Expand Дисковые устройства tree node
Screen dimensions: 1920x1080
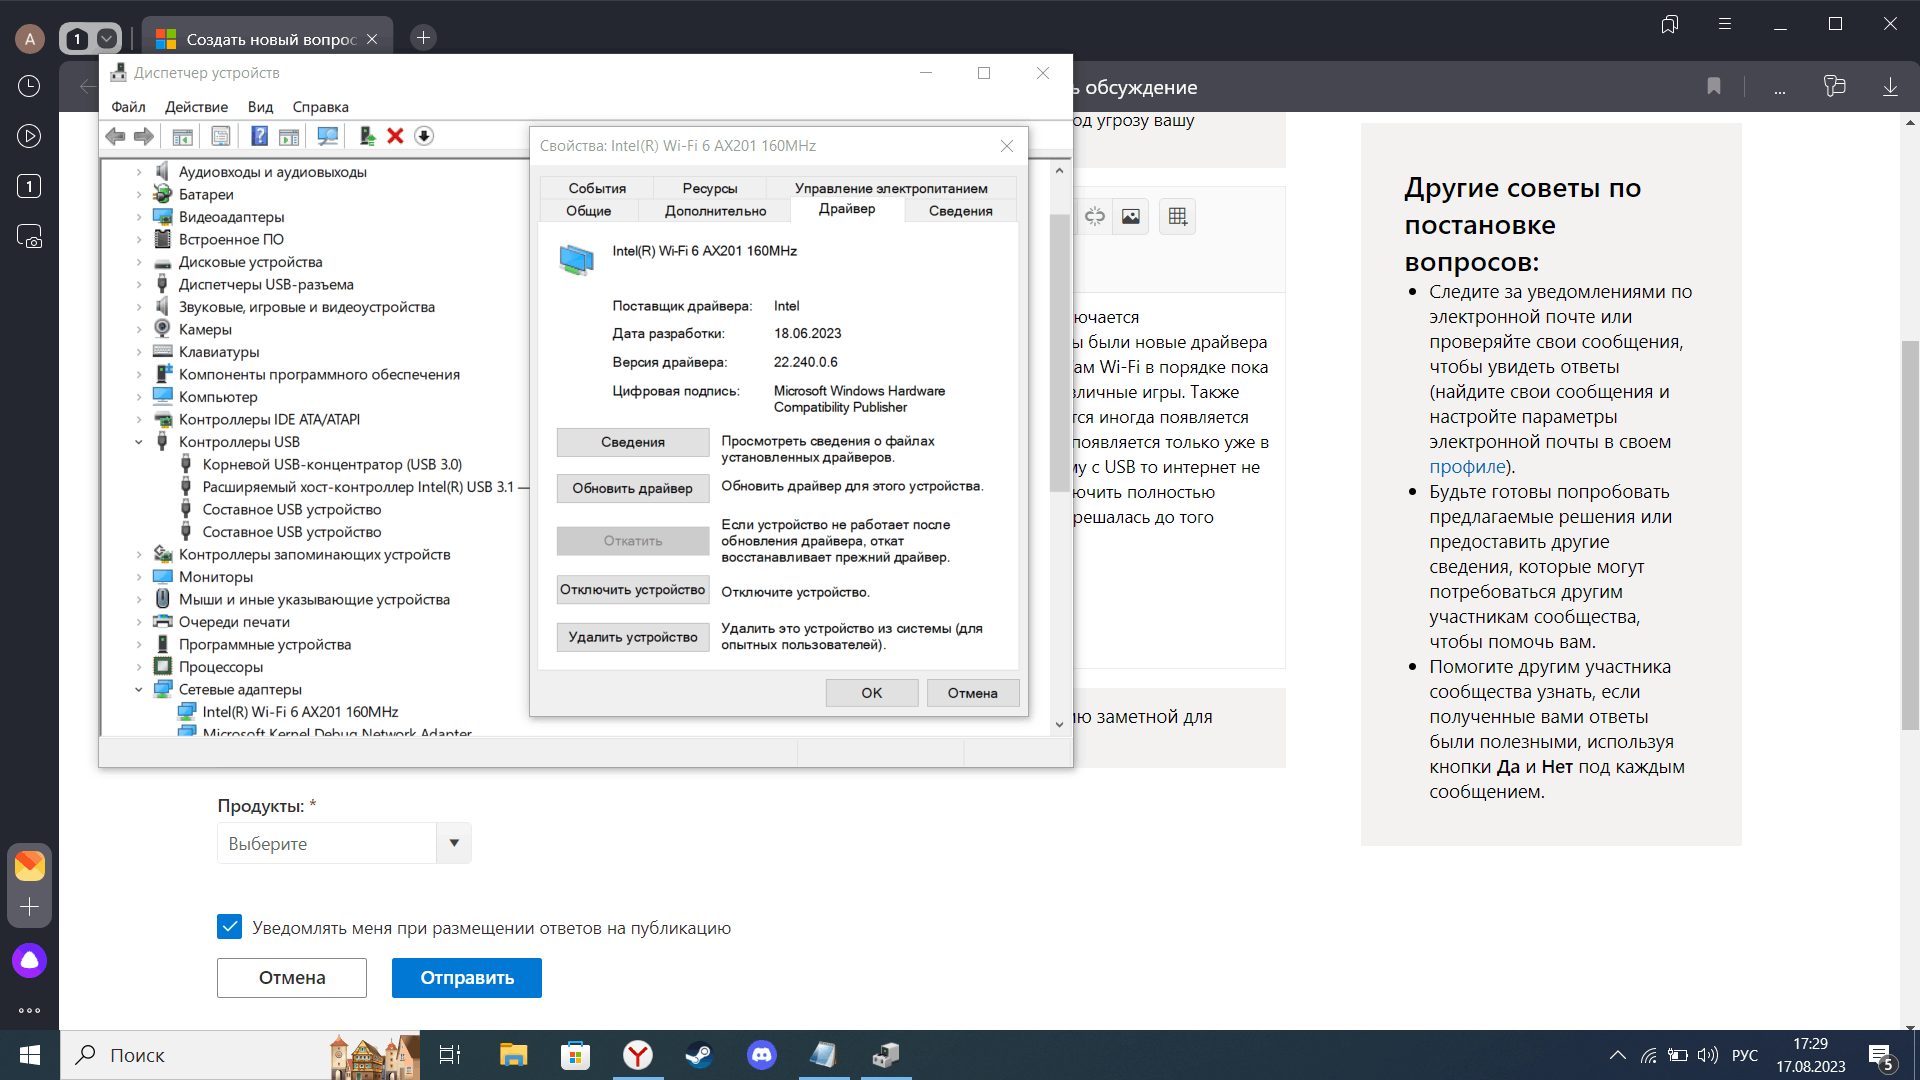[139, 262]
